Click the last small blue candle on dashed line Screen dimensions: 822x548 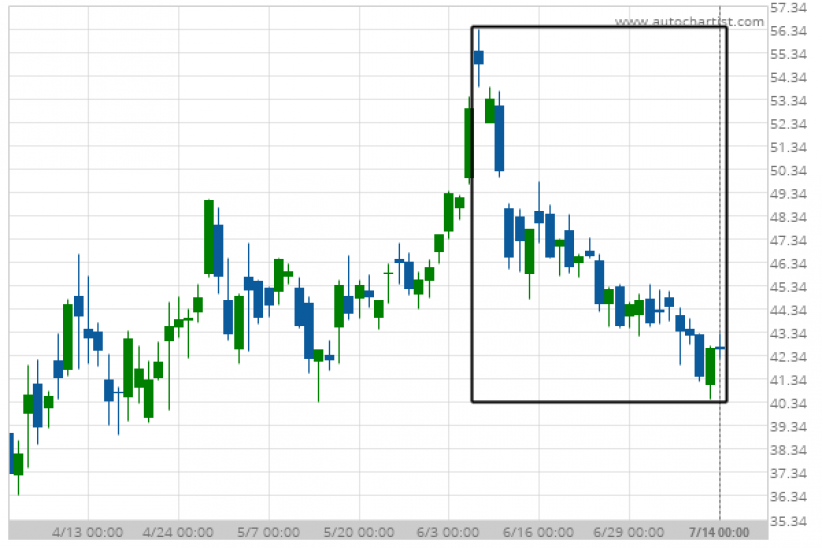(720, 348)
